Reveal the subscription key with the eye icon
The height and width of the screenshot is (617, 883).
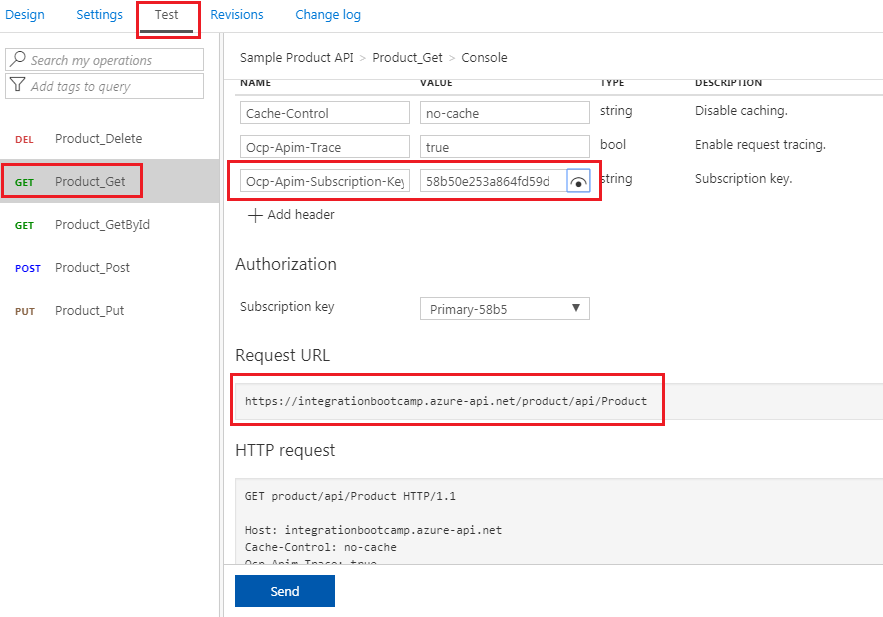[x=578, y=181]
